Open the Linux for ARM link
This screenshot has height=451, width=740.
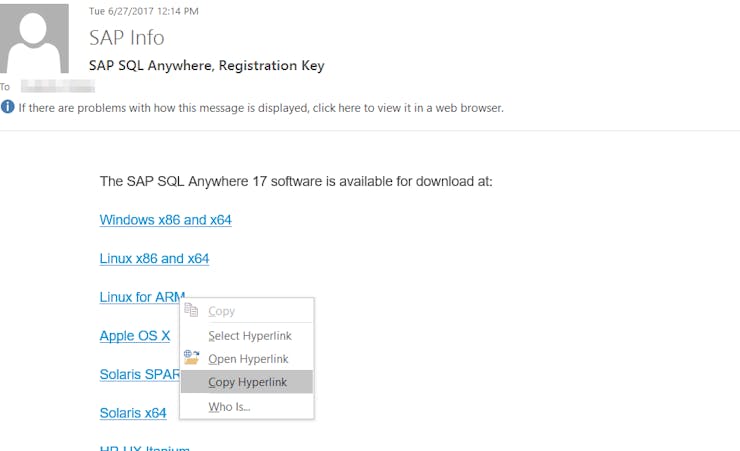142,297
